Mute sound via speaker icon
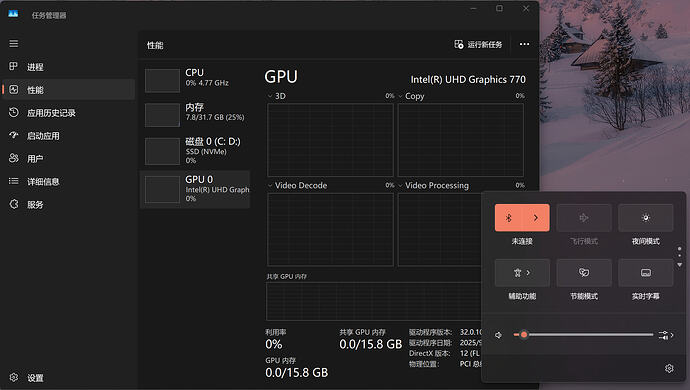The image size is (690, 390). click(498, 335)
